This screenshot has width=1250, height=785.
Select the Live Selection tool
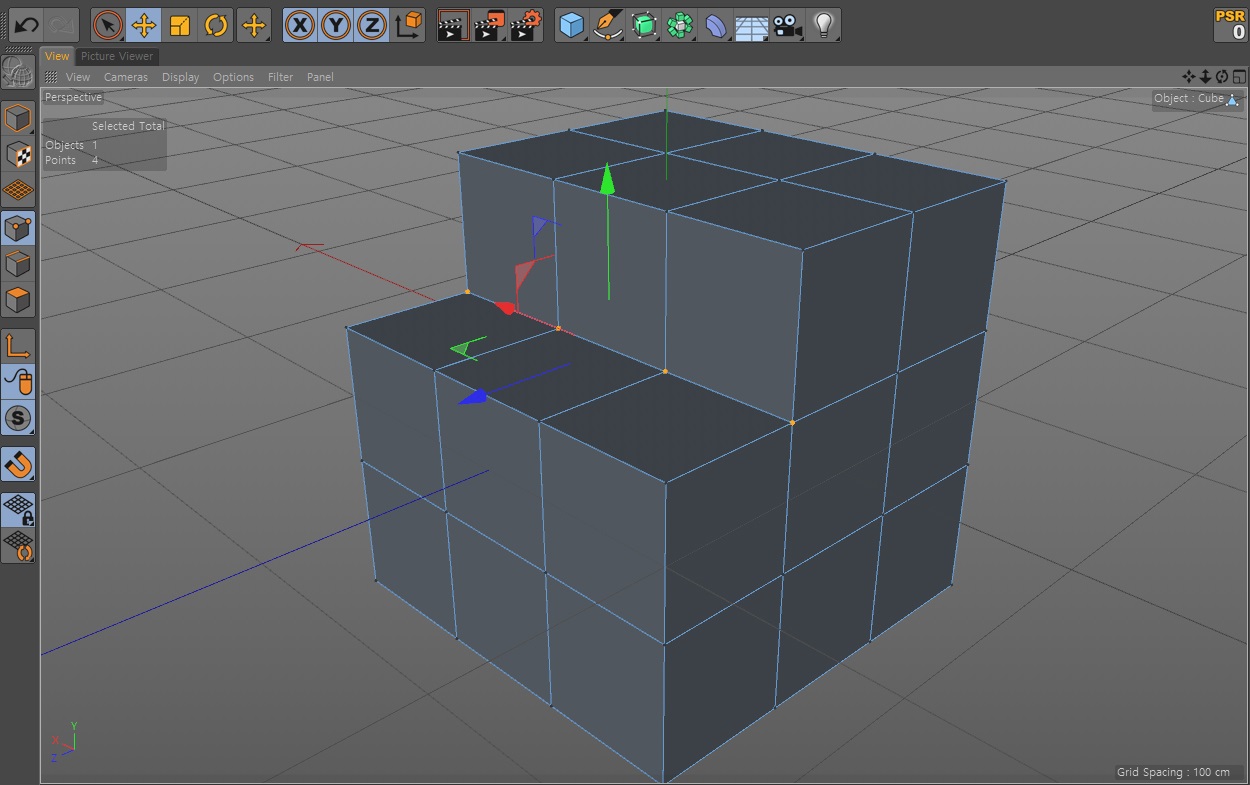(x=108, y=25)
